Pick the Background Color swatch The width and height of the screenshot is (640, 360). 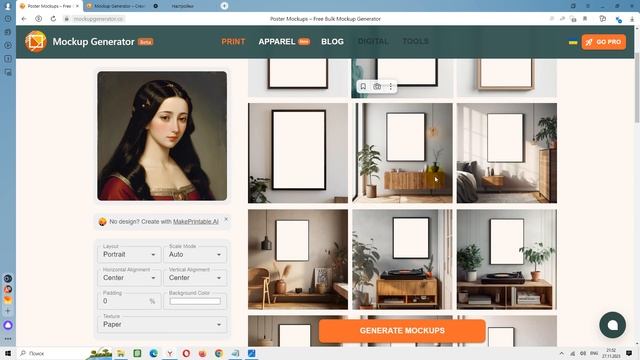point(195,301)
